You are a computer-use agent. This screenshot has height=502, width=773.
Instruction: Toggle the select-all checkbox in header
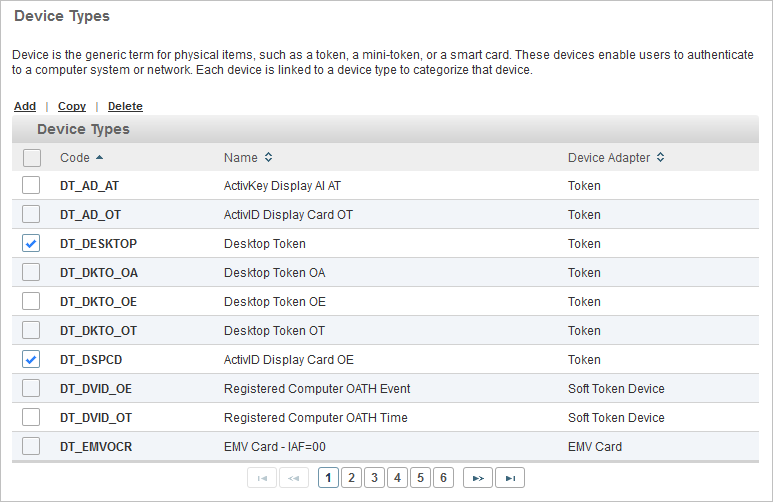[x=32, y=157]
